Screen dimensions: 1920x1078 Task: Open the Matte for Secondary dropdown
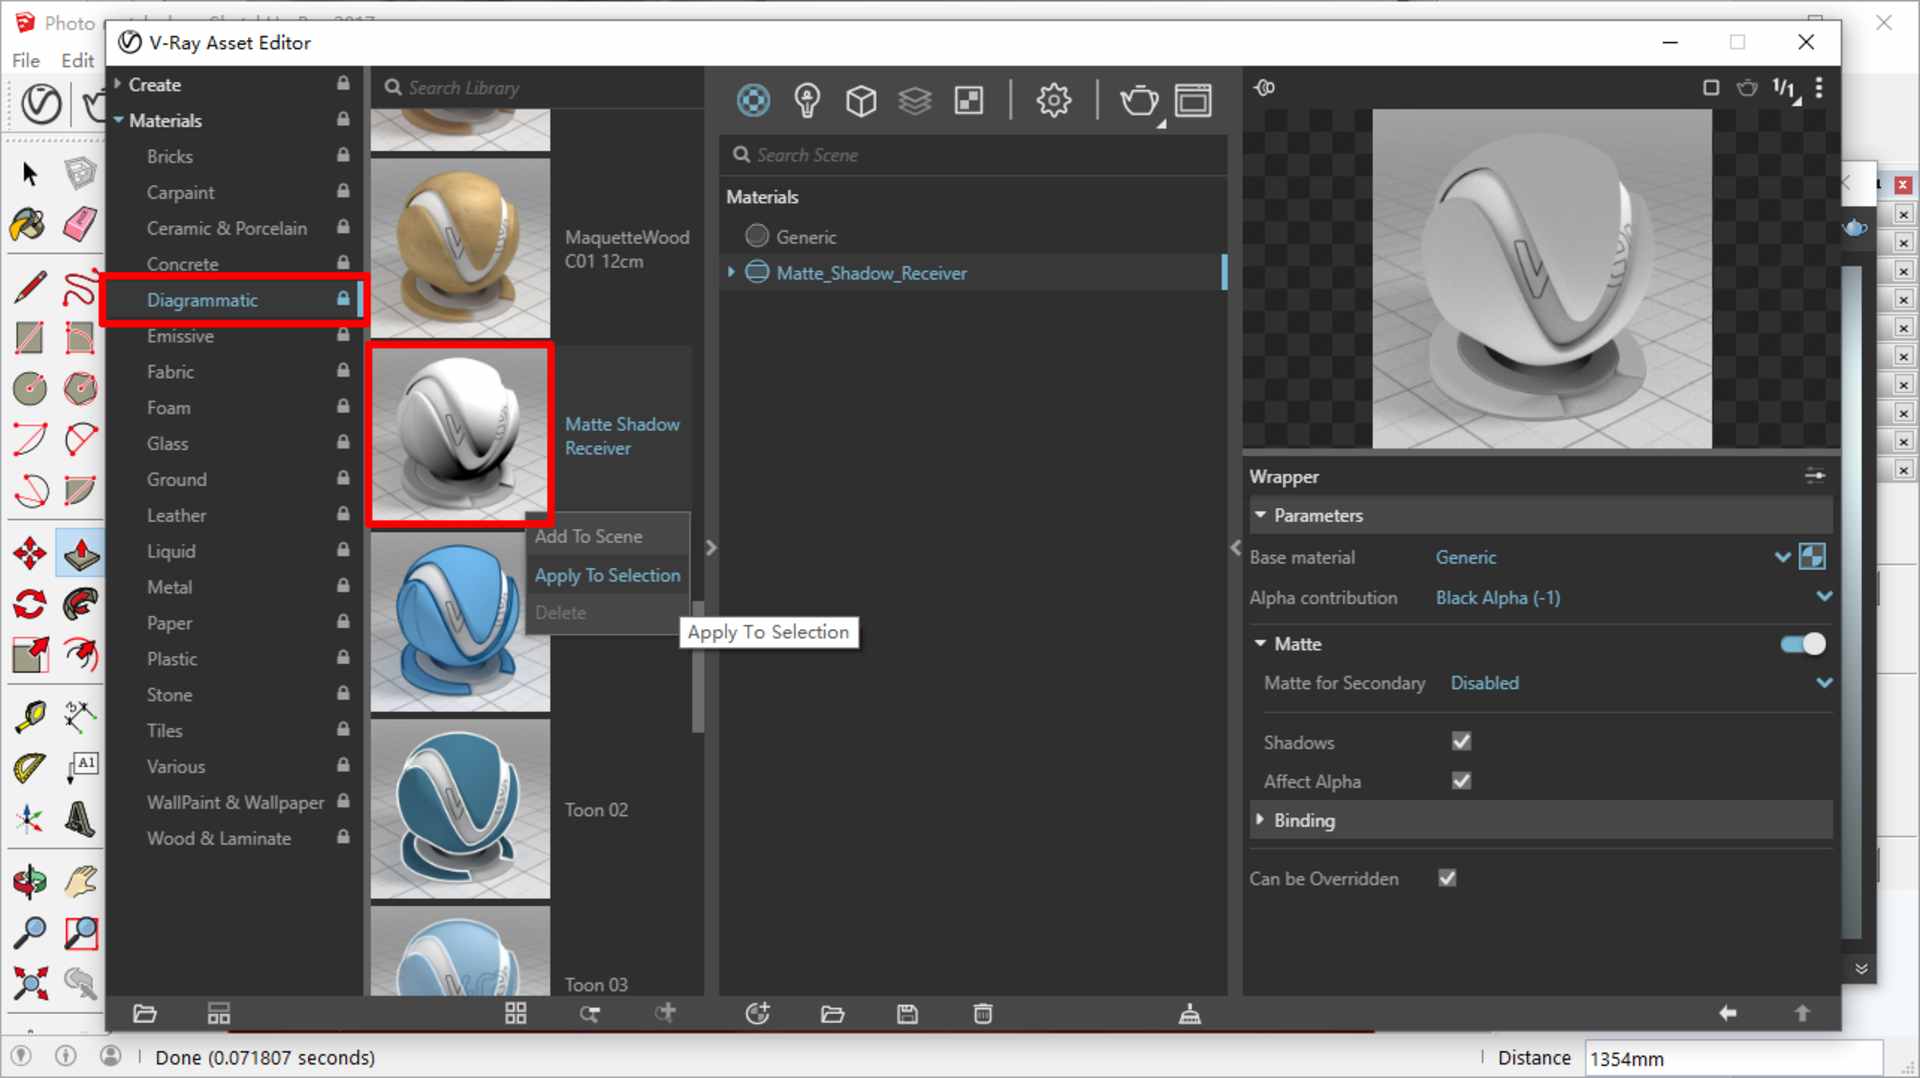1825,683
